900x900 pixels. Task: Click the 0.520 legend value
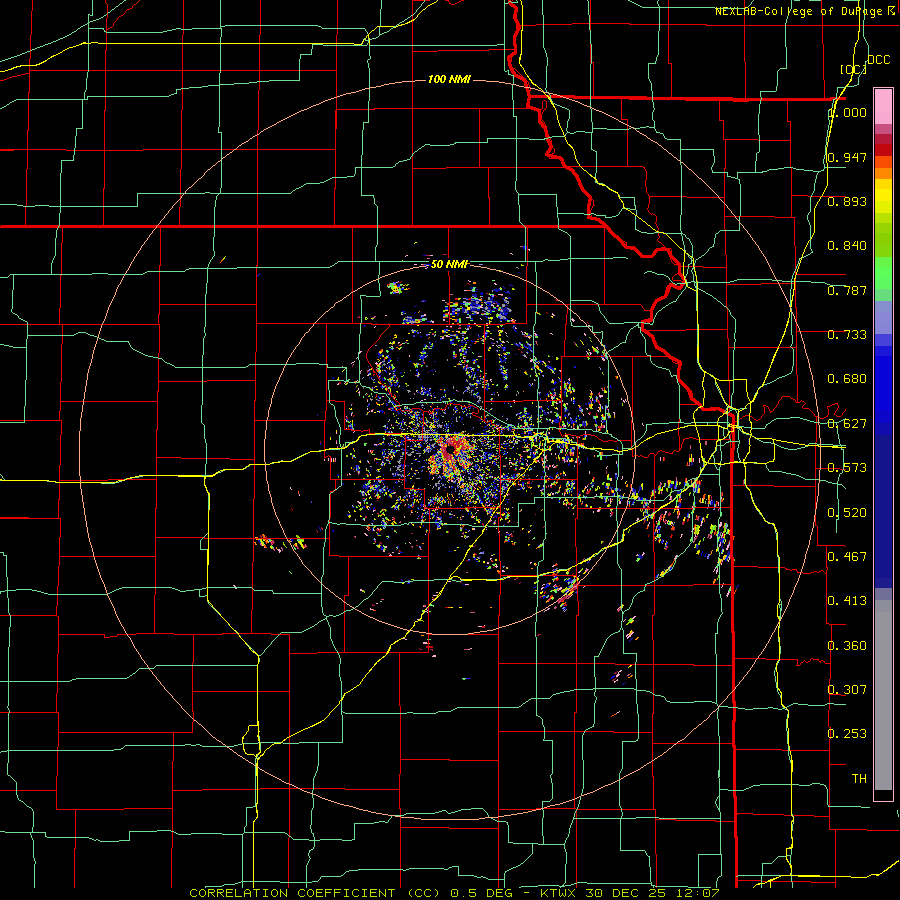click(847, 513)
